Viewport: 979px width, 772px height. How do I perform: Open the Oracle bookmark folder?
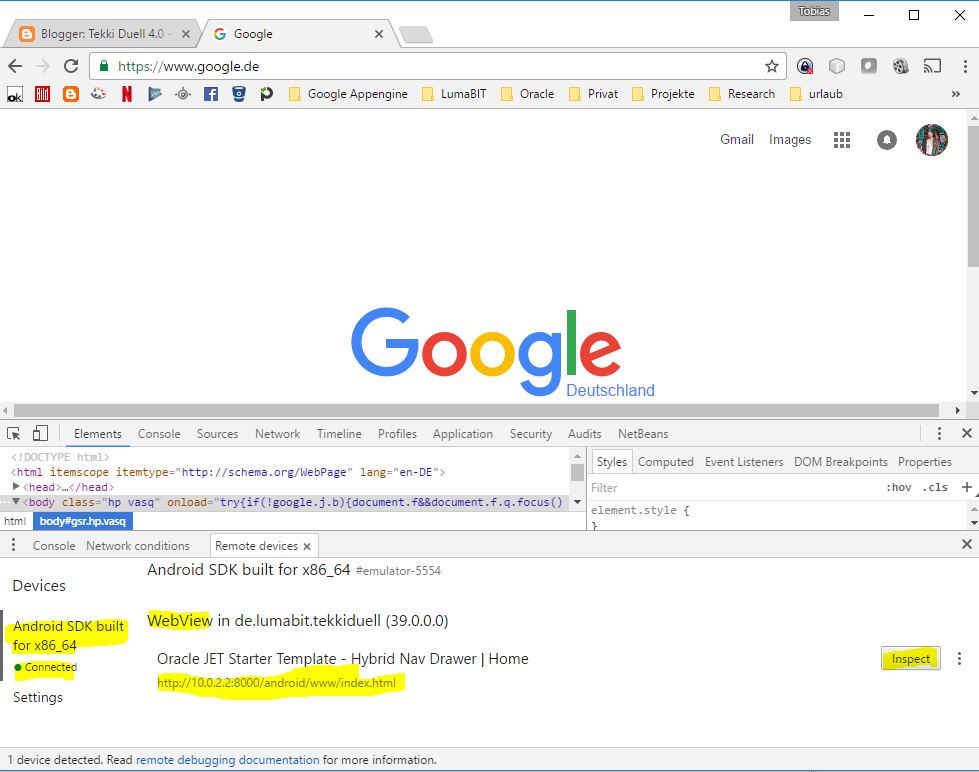(528, 94)
